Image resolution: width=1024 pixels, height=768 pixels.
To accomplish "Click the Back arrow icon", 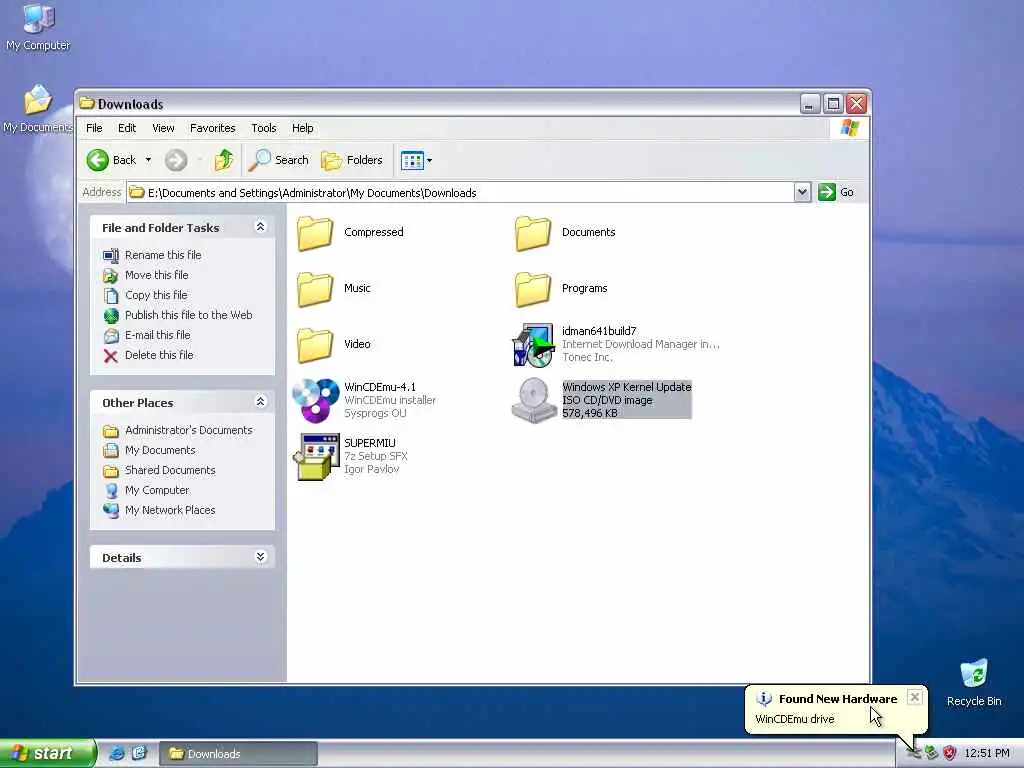I will [98, 160].
